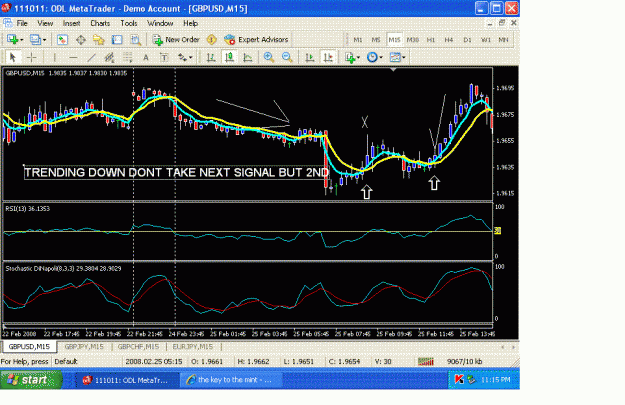Open the Indicators list dropdown
The width and height of the screenshot is (625, 405).
click(x=352, y=57)
